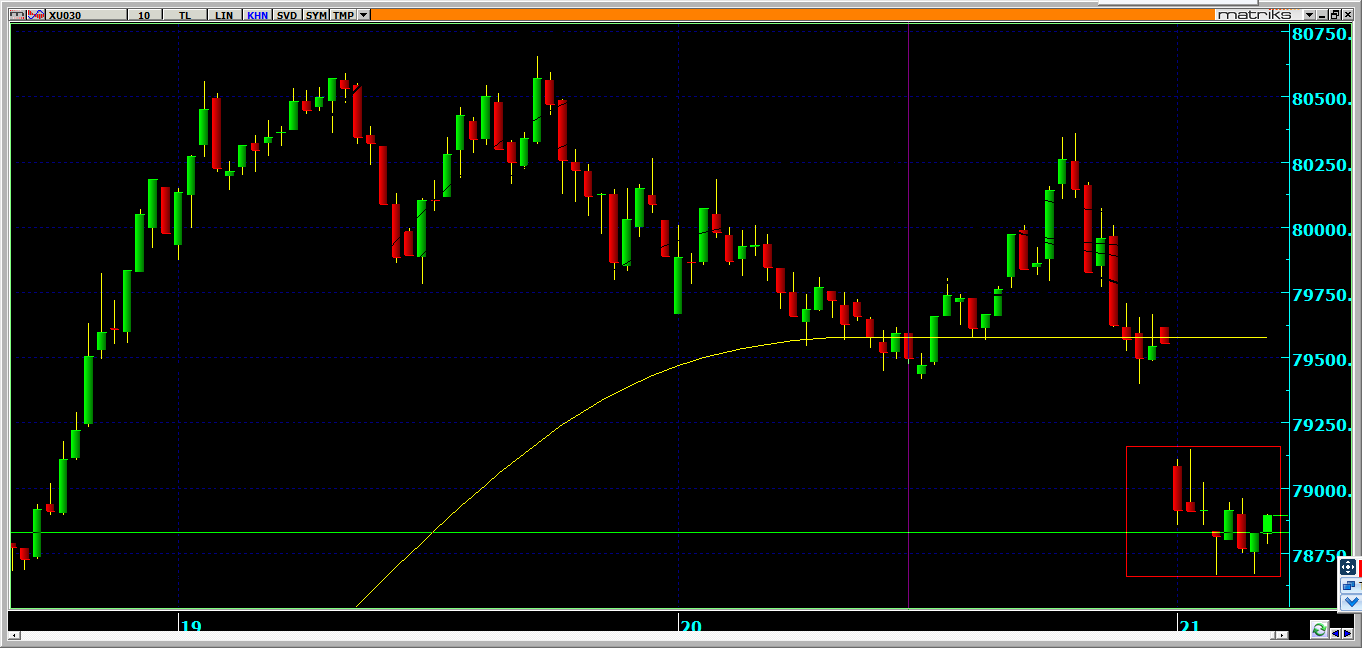
Task: Click the overlapping windows icon
Action: (x=1348, y=585)
